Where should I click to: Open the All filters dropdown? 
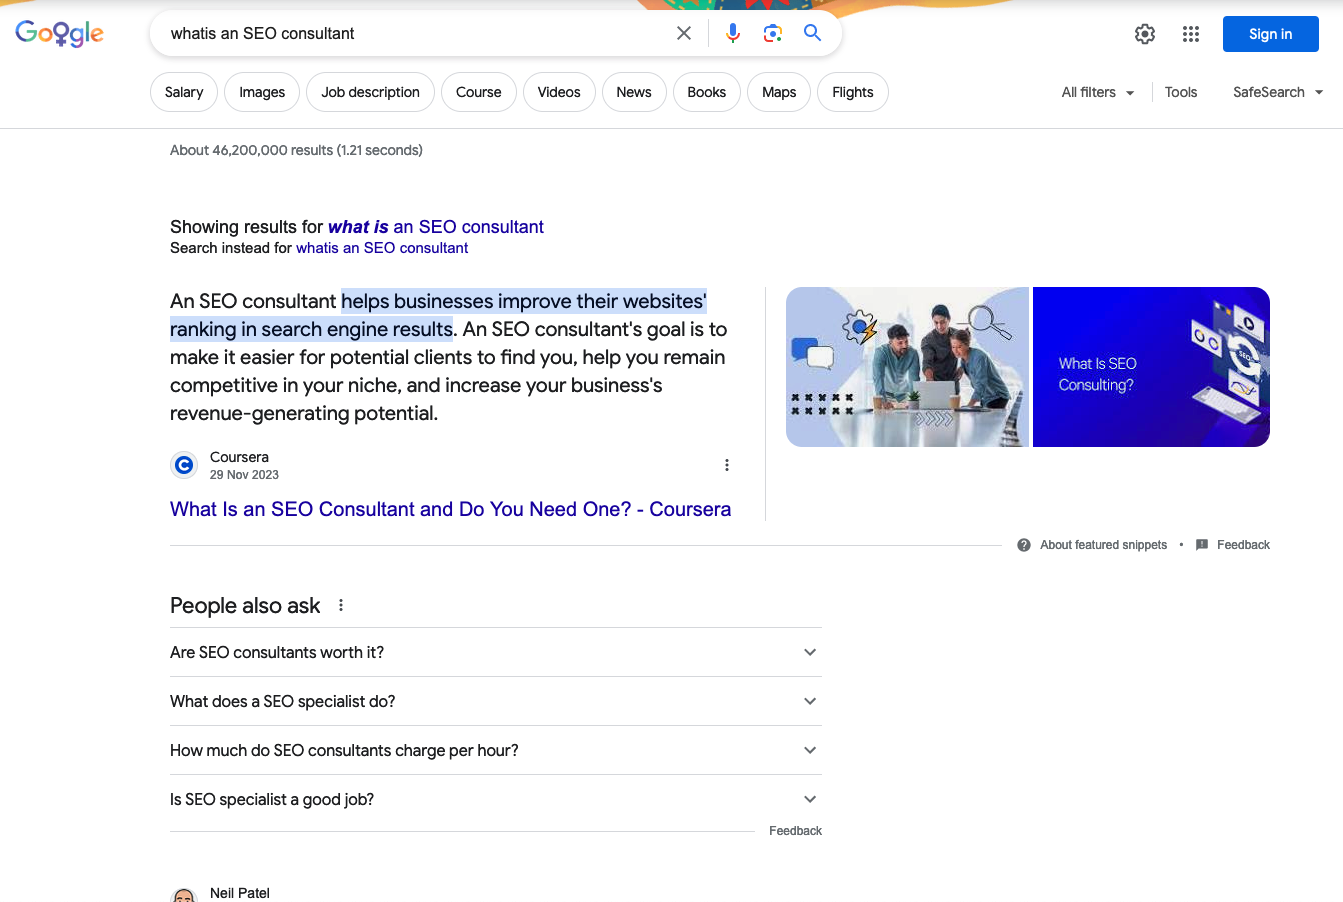point(1097,91)
